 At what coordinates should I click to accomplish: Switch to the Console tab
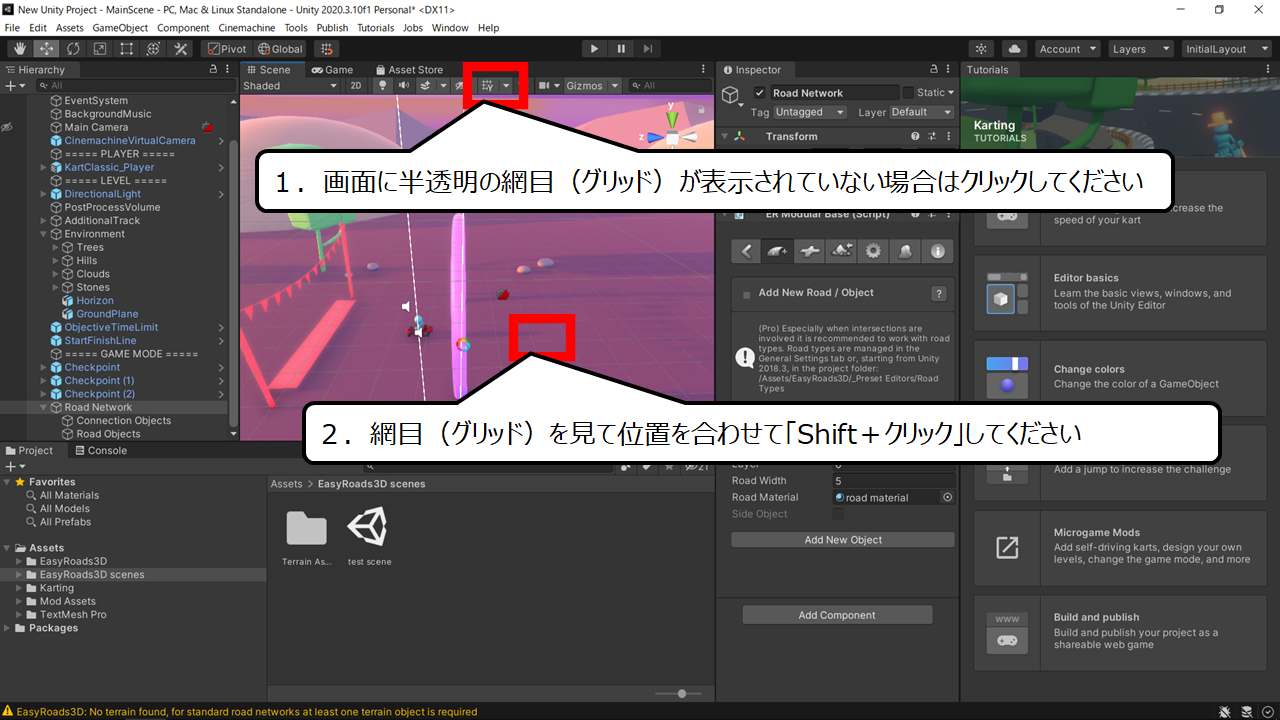pos(100,451)
